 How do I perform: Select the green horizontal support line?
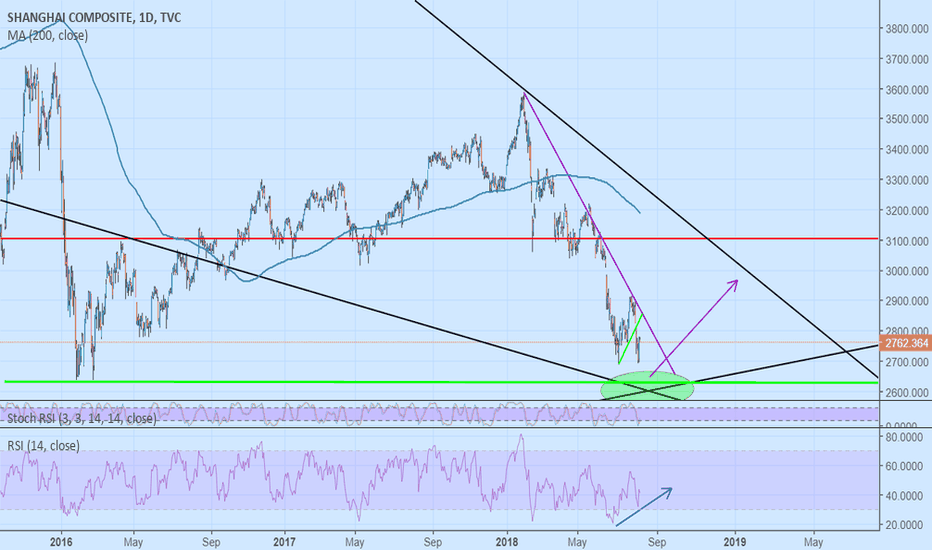(441, 382)
